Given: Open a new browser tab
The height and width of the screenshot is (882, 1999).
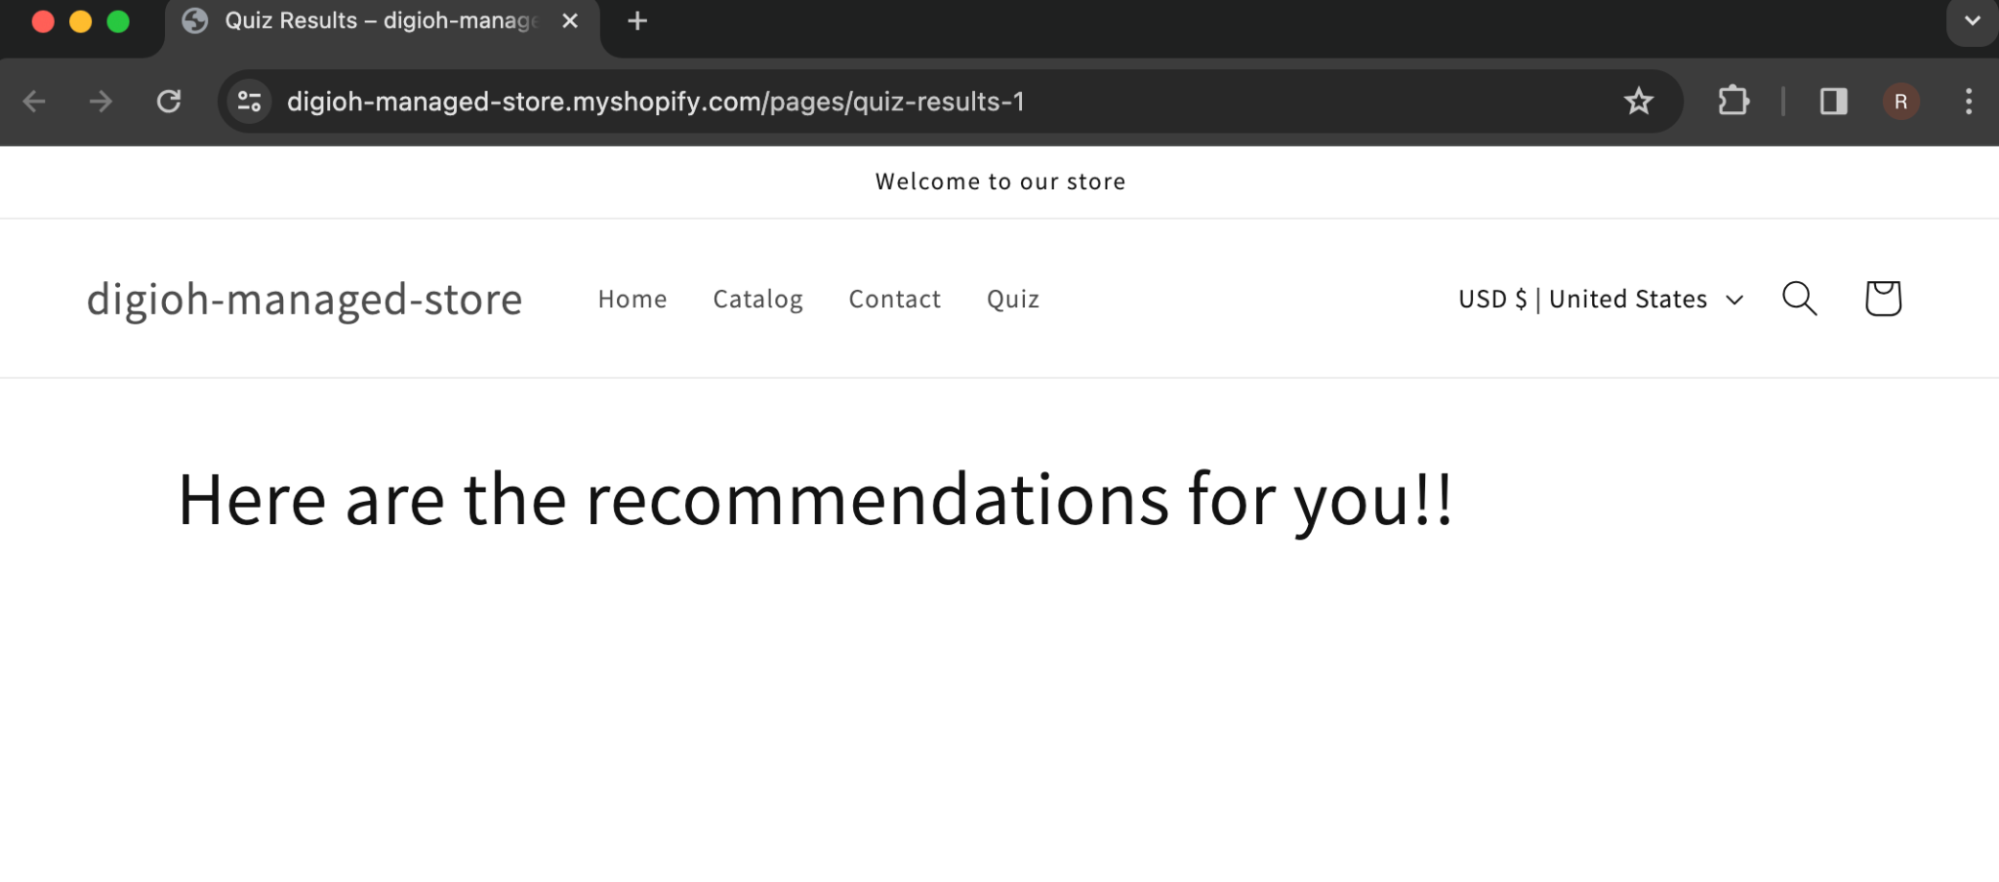Looking at the screenshot, I should tap(637, 21).
